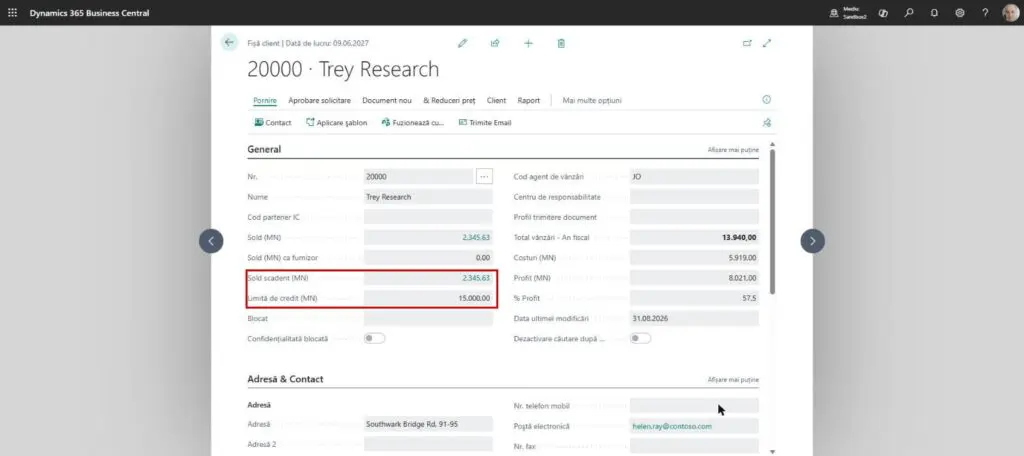Open the Client menu
This screenshot has width=1024, height=456.
496,101
